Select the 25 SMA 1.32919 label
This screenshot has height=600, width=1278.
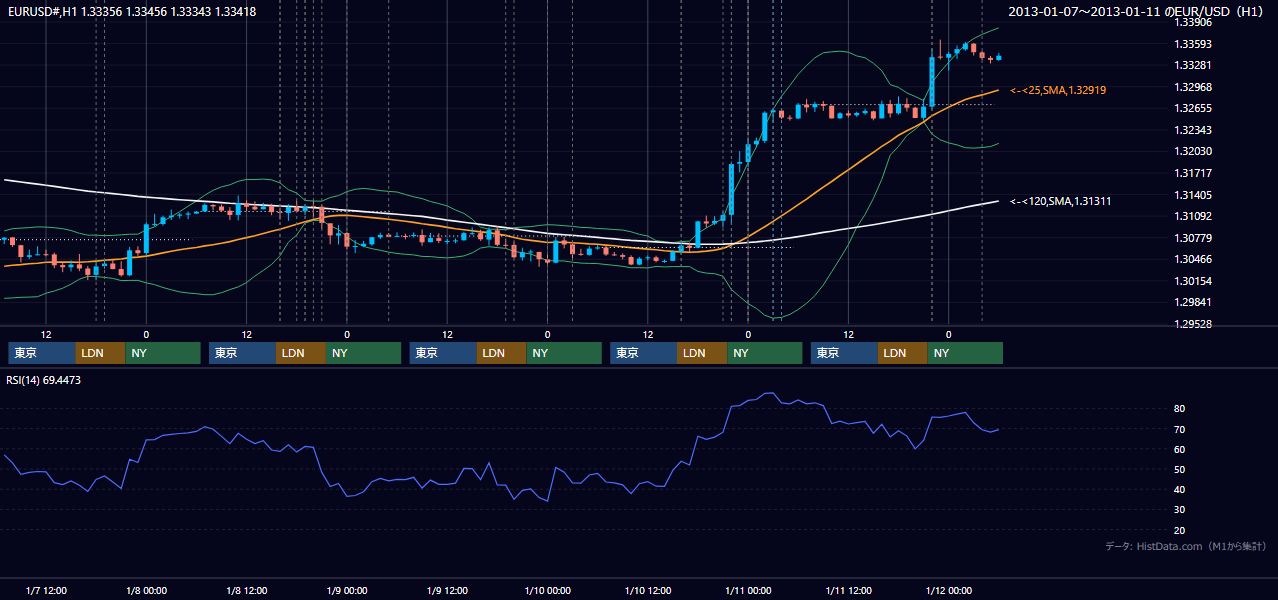pos(1059,90)
